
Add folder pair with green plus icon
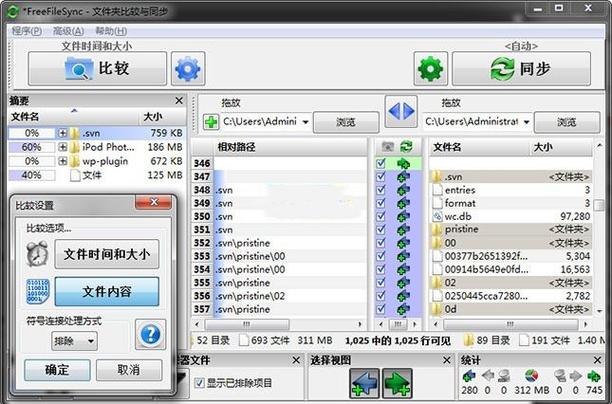[211, 122]
